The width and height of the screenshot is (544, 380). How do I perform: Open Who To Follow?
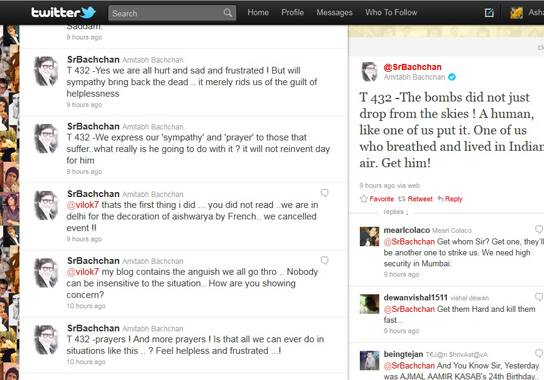(391, 12)
